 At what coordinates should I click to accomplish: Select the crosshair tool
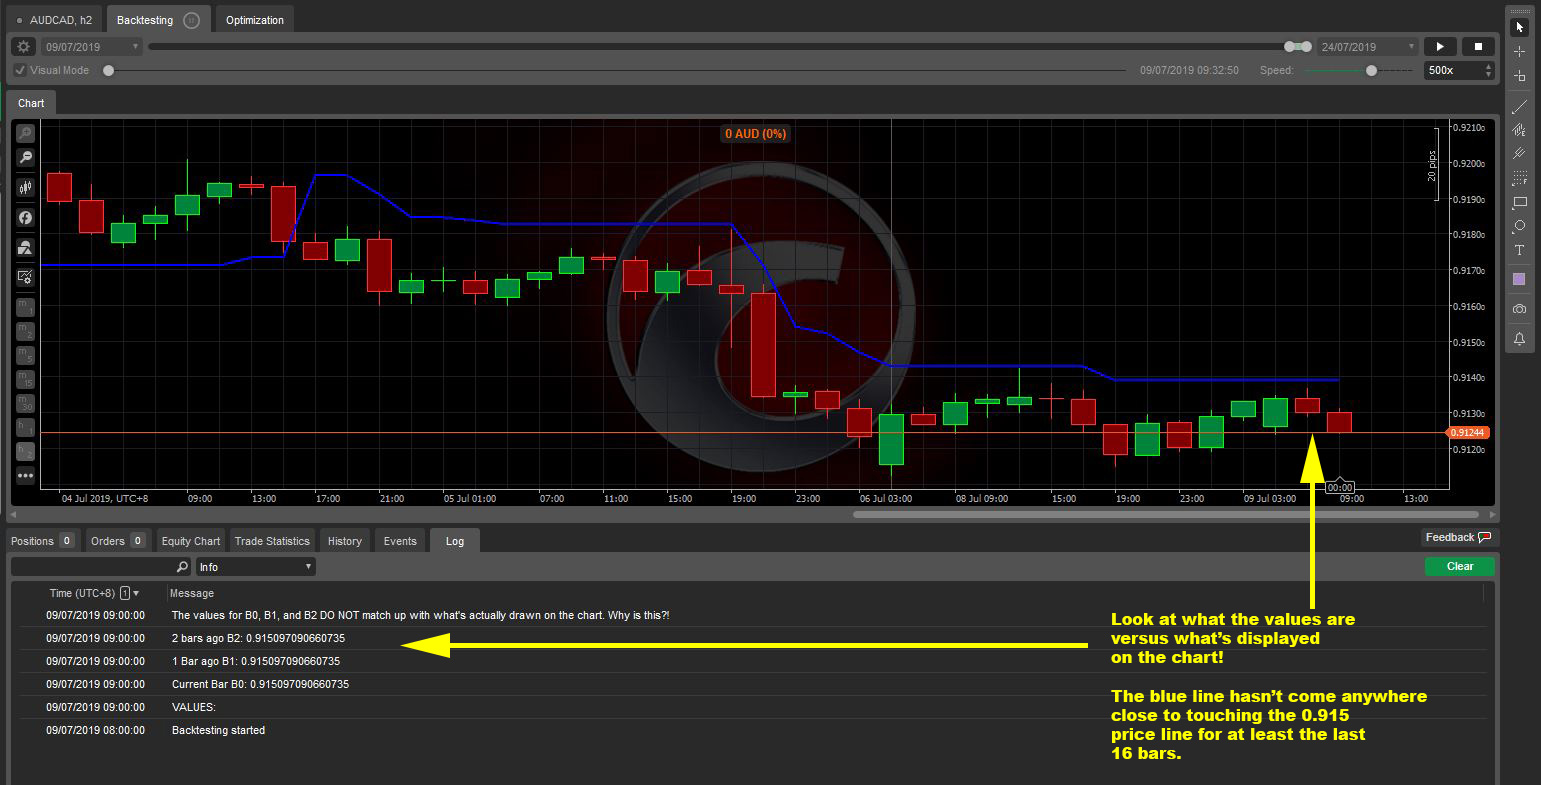1519,51
